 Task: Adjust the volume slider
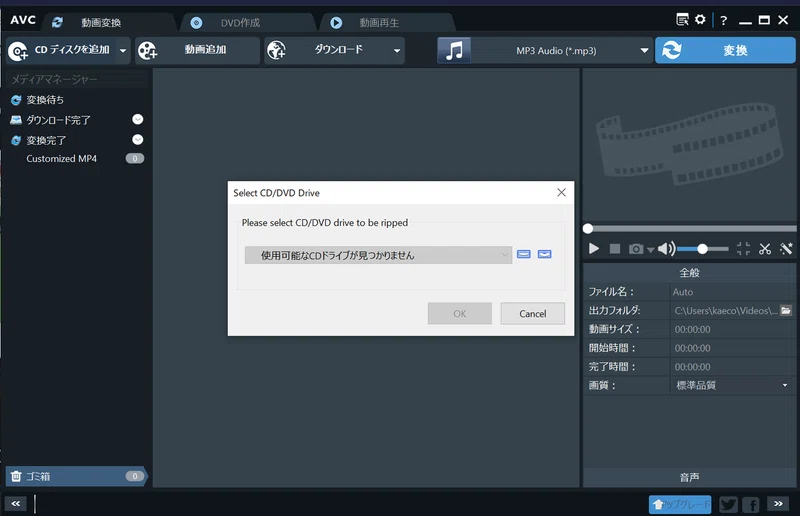coord(703,249)
